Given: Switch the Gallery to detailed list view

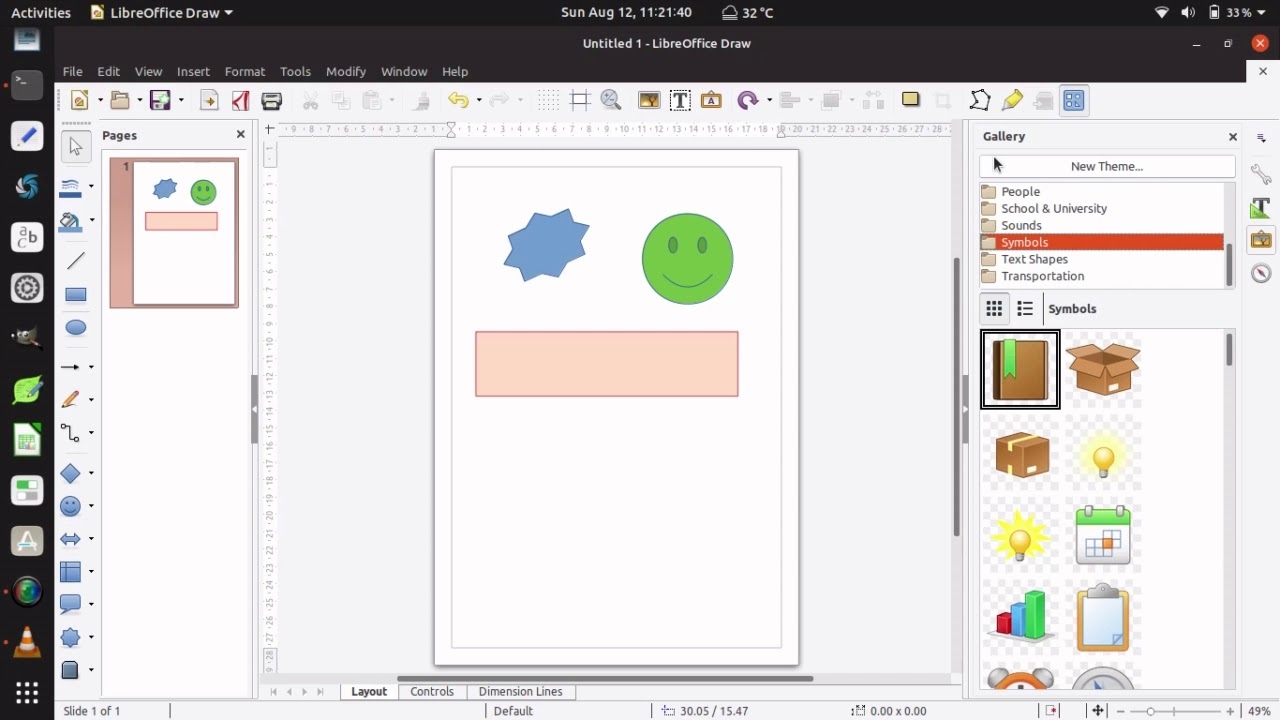Looking at the screenshot, I should tap(1025, 308).
